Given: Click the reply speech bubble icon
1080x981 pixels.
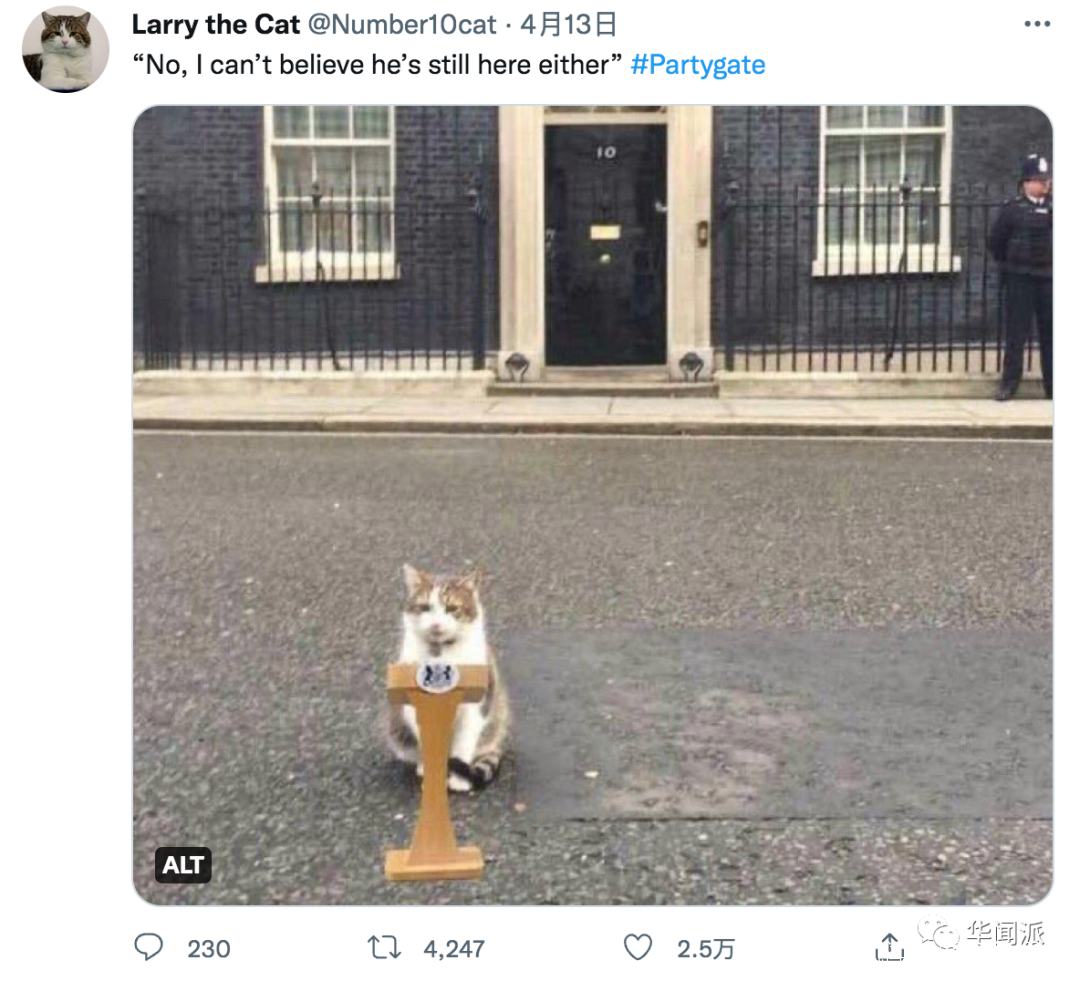Looking at the screenshot, I should 149,947.
